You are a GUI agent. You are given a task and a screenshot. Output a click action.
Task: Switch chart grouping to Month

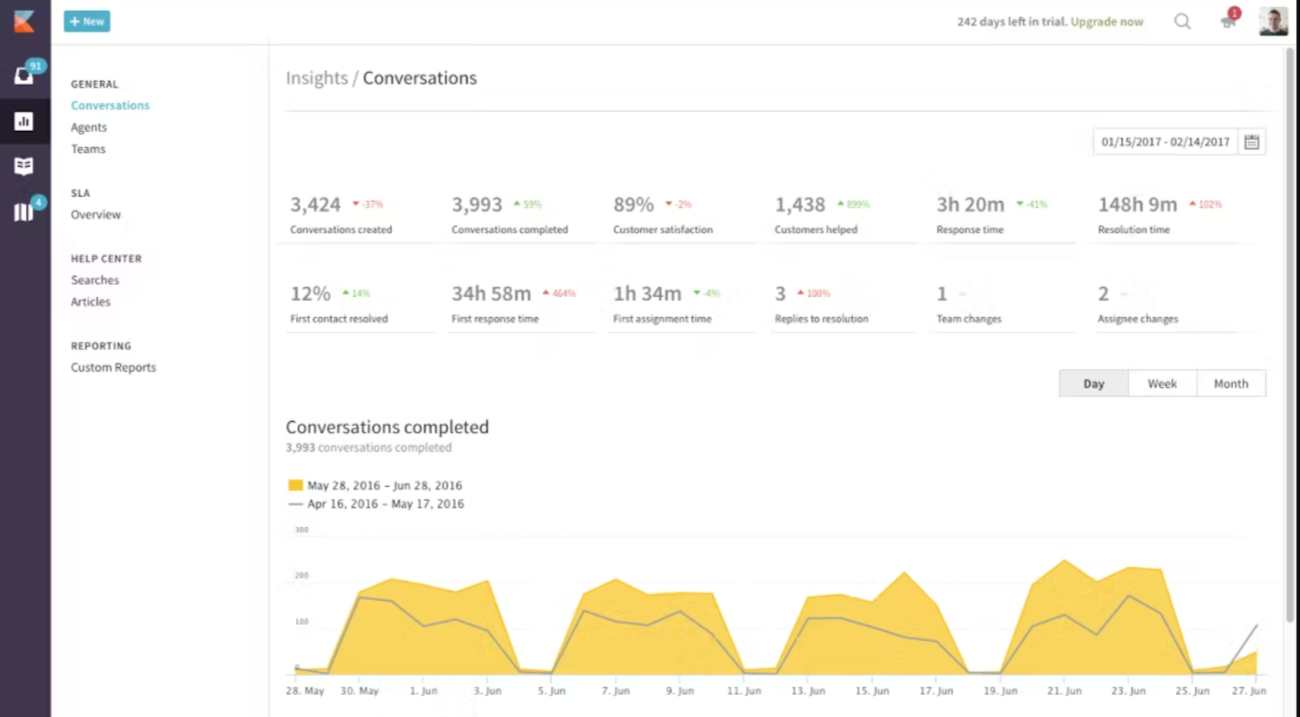(x=1231, y=383)
